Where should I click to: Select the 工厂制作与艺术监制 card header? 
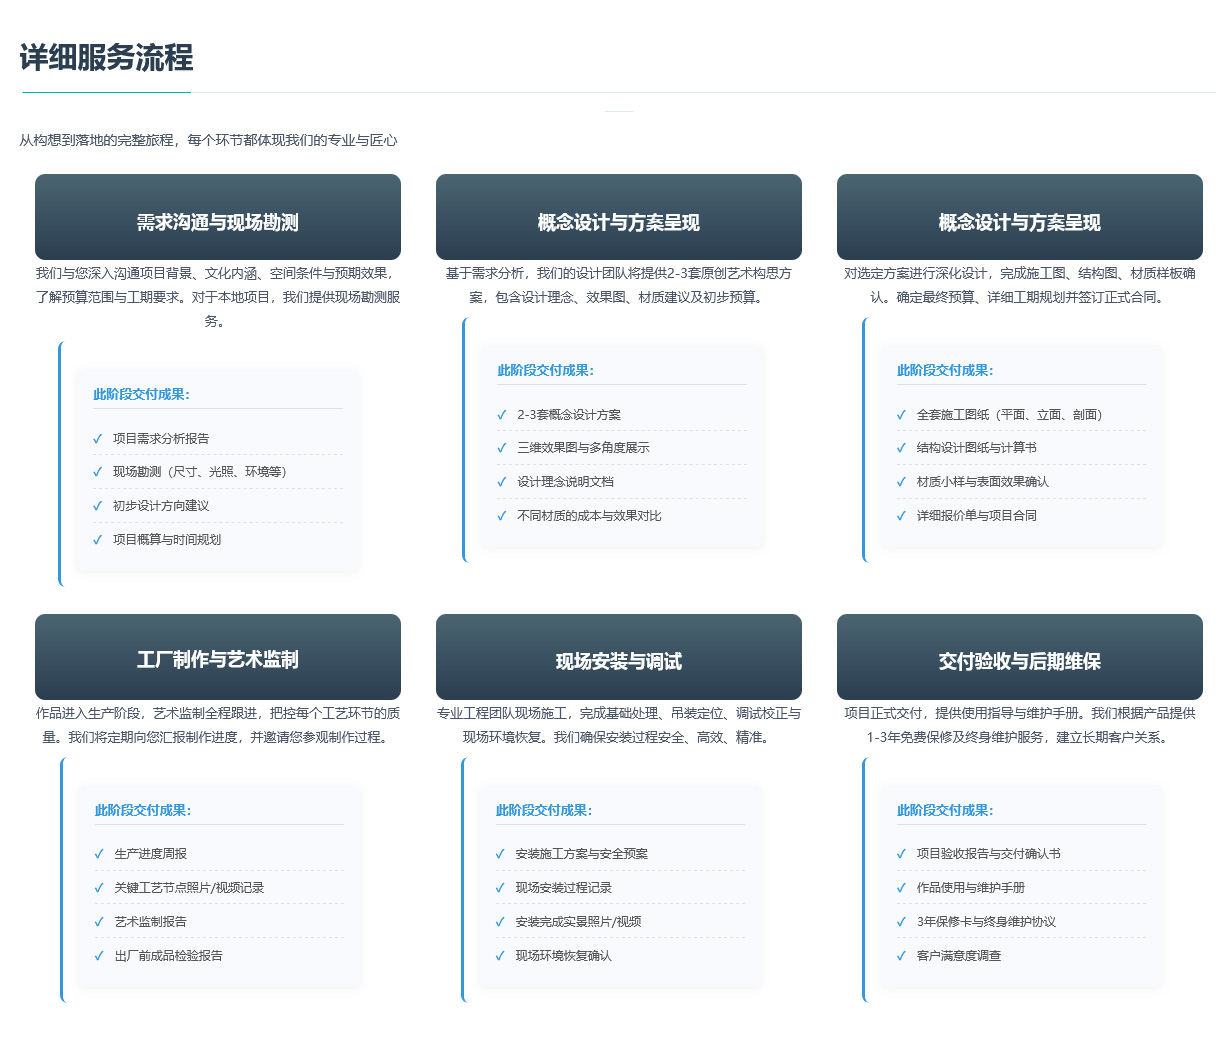click(218, 657)
